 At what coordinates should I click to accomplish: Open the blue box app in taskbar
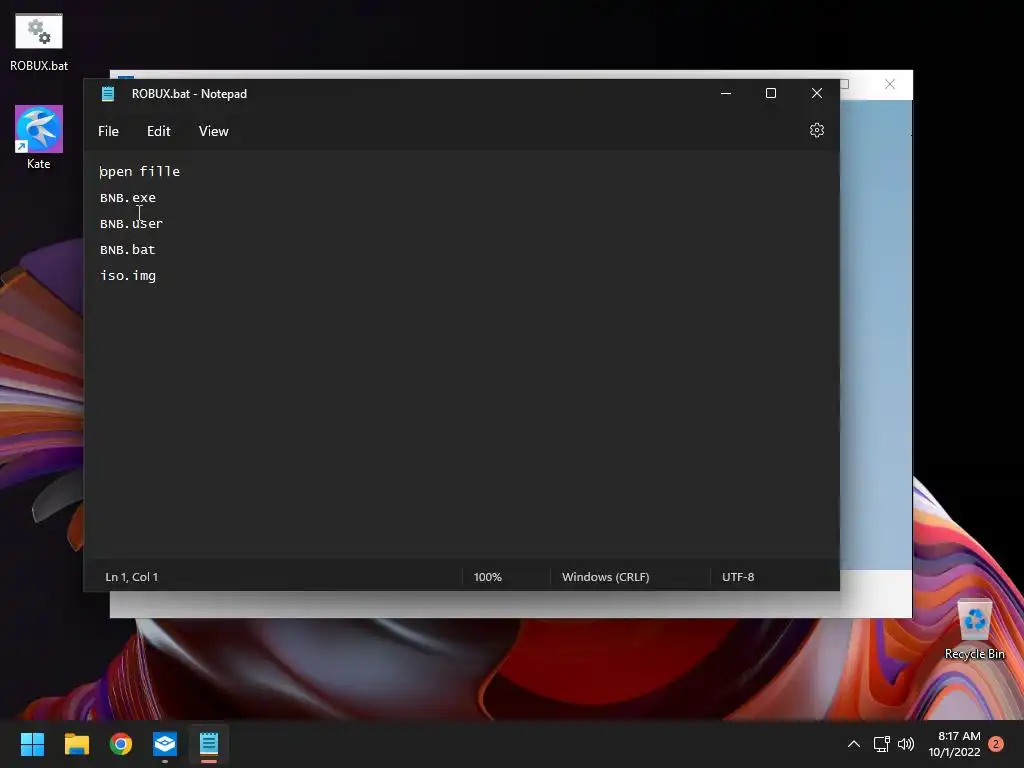[165, 744]
